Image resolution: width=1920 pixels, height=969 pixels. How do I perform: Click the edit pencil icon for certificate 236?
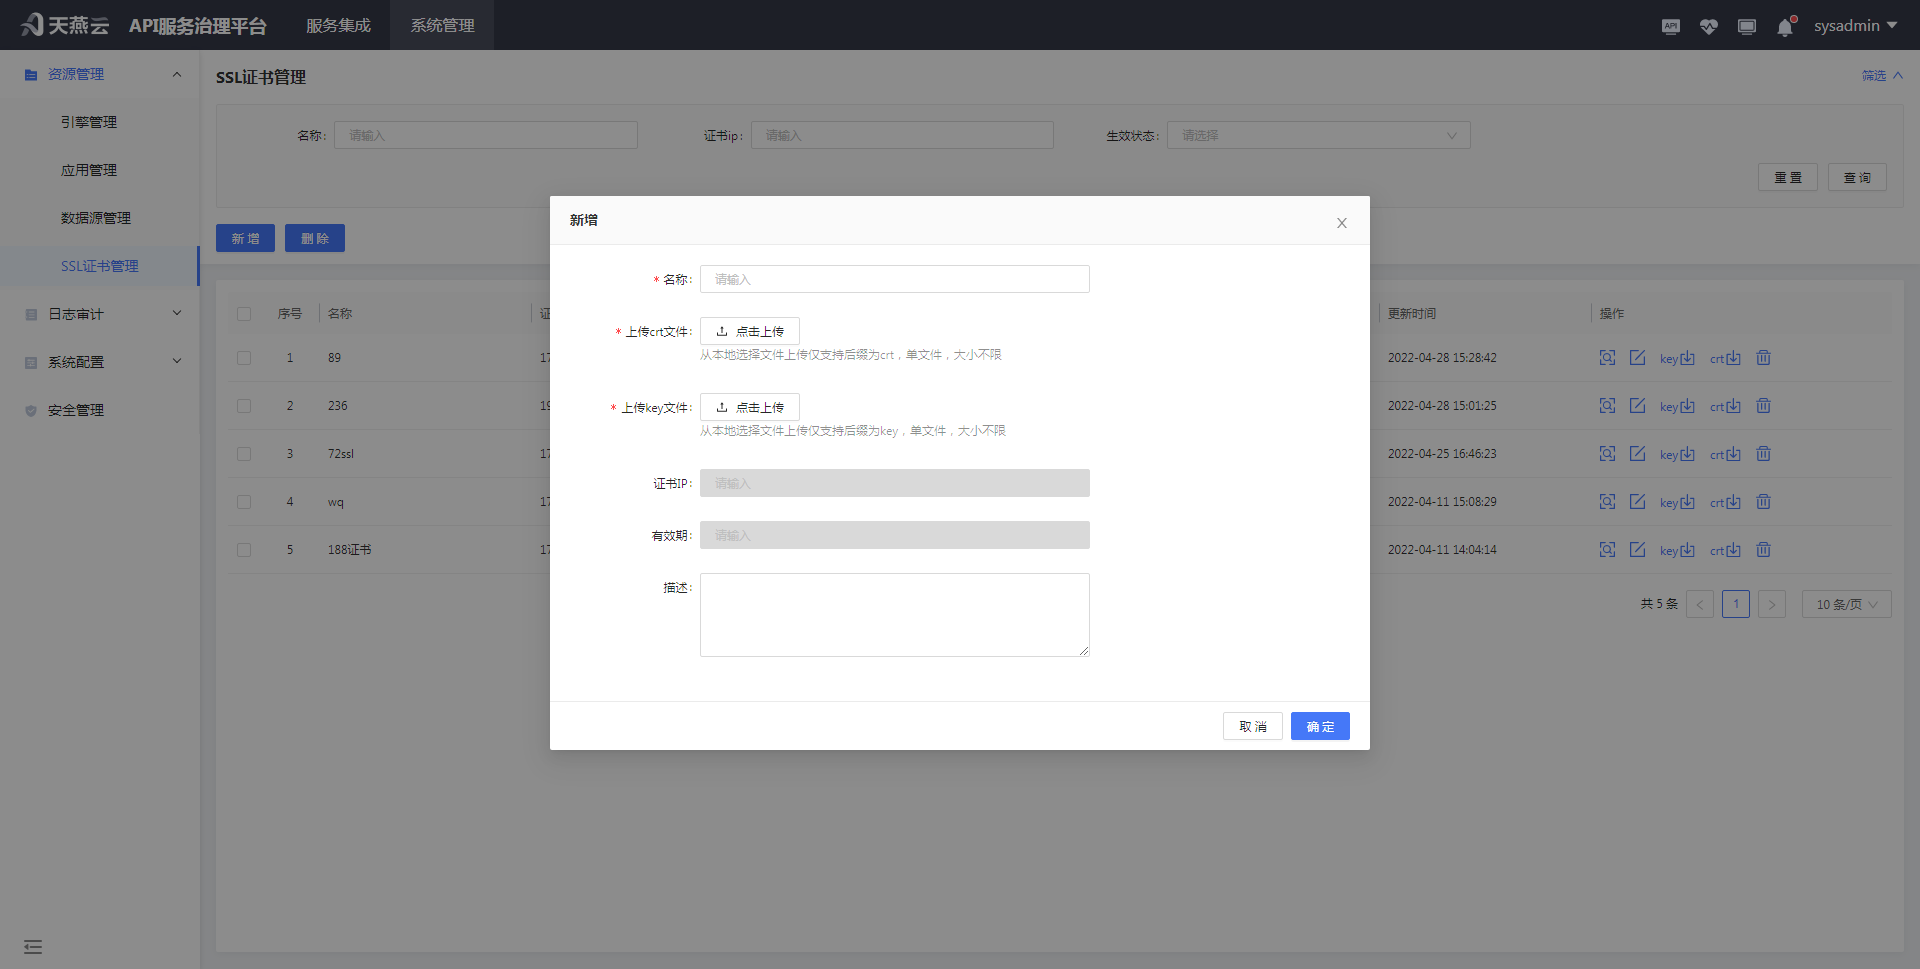(x=1638, y=405)
